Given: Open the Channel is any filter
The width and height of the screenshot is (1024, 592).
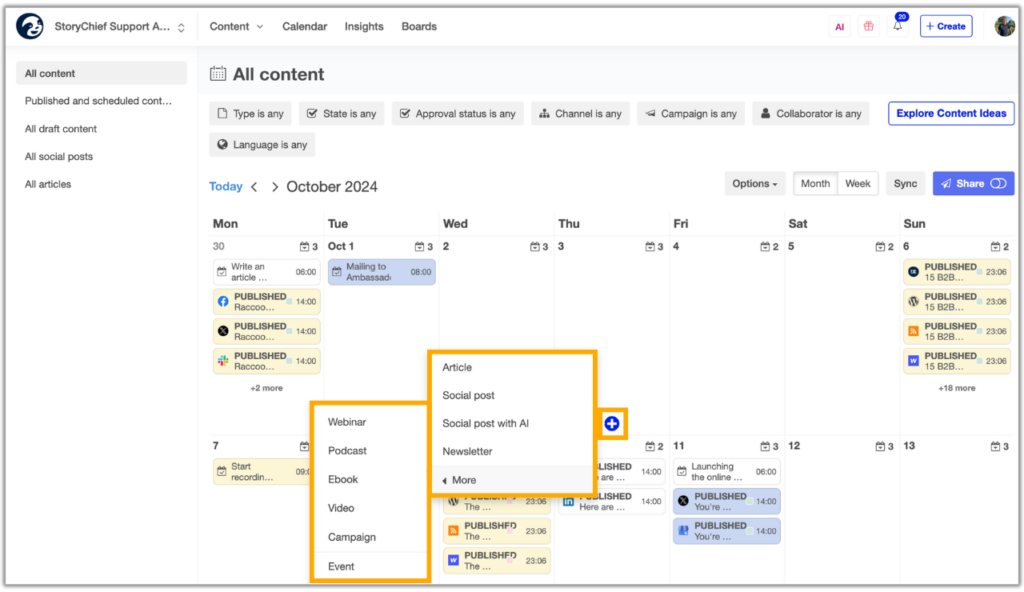Looking at the screenshot, I should click(580, 114).
